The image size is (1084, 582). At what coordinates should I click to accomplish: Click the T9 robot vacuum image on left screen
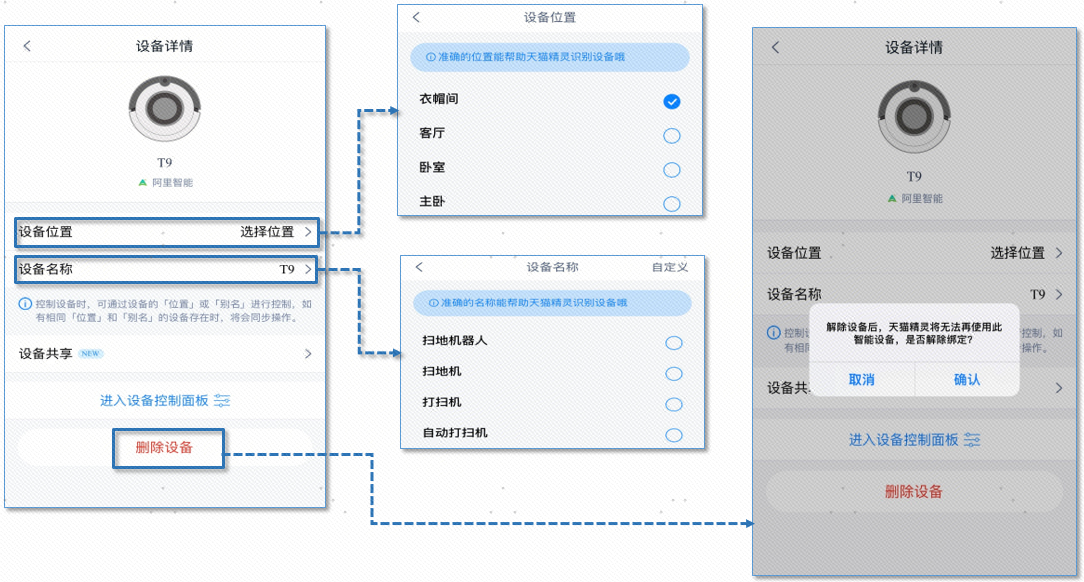tap(165, 109)
